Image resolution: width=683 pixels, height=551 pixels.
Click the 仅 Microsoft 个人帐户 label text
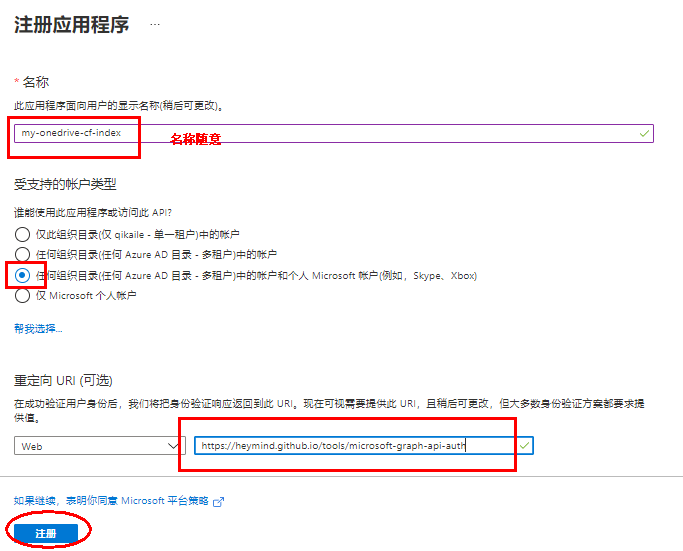pos(86,296)
